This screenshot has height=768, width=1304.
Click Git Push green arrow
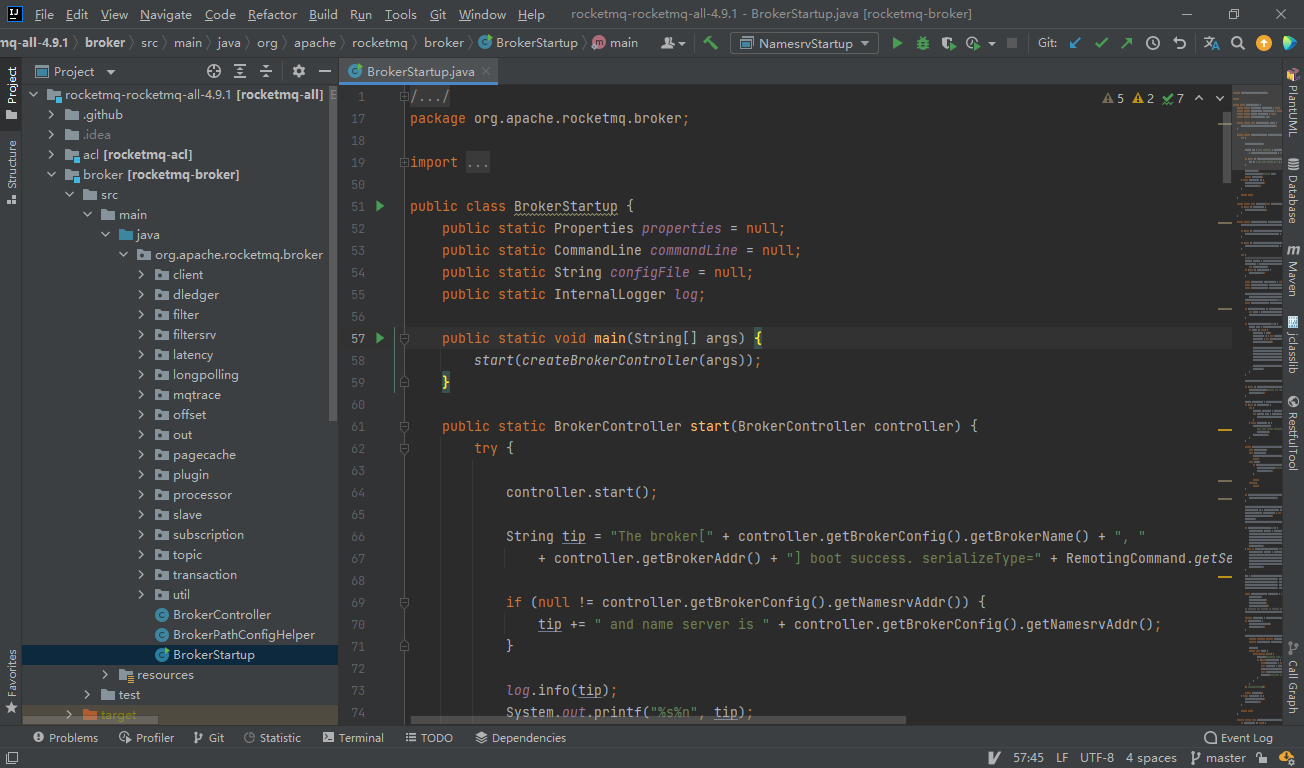(1127, 43)
